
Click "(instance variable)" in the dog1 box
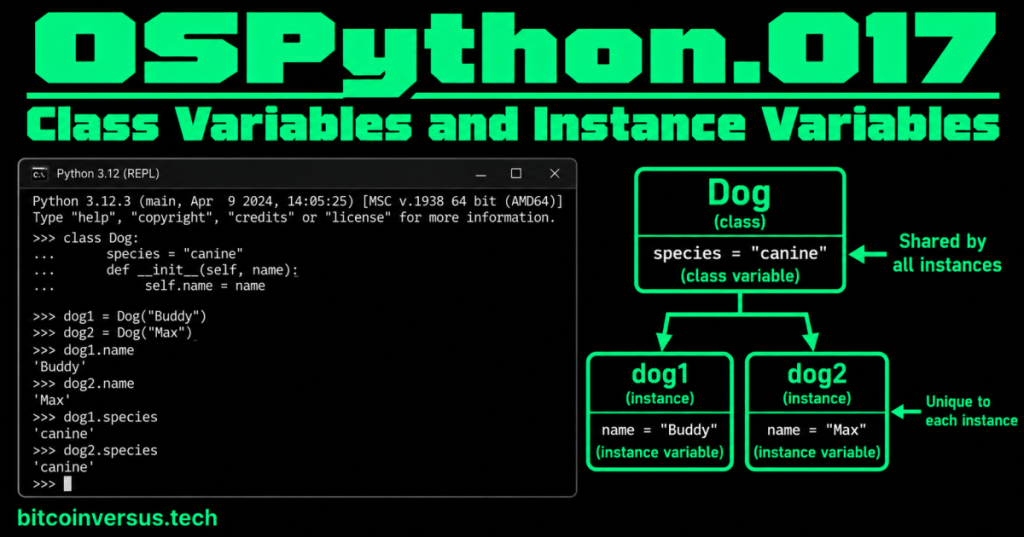click(x=660, y=452)
